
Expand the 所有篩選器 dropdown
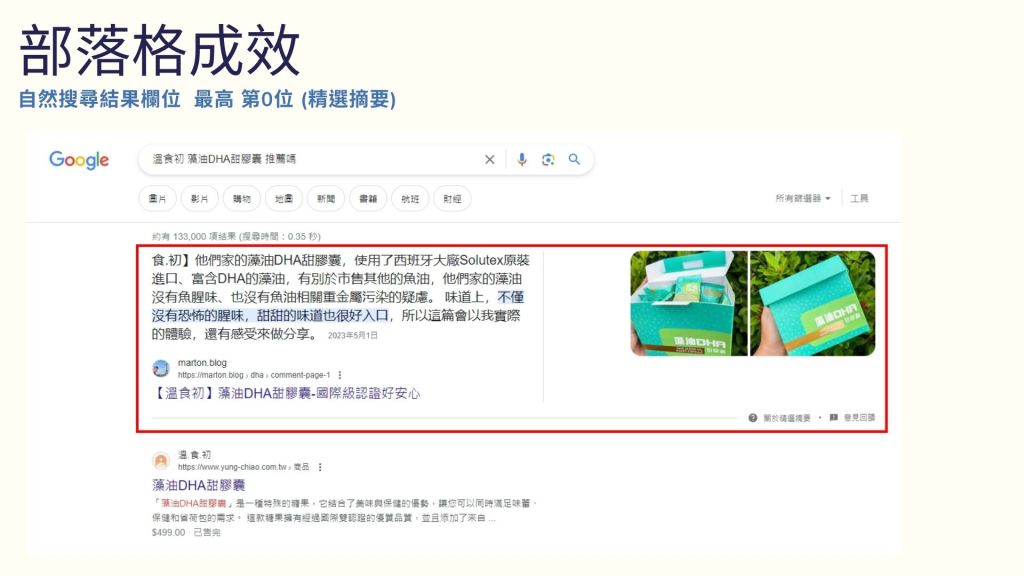click(x=802, y=199)
